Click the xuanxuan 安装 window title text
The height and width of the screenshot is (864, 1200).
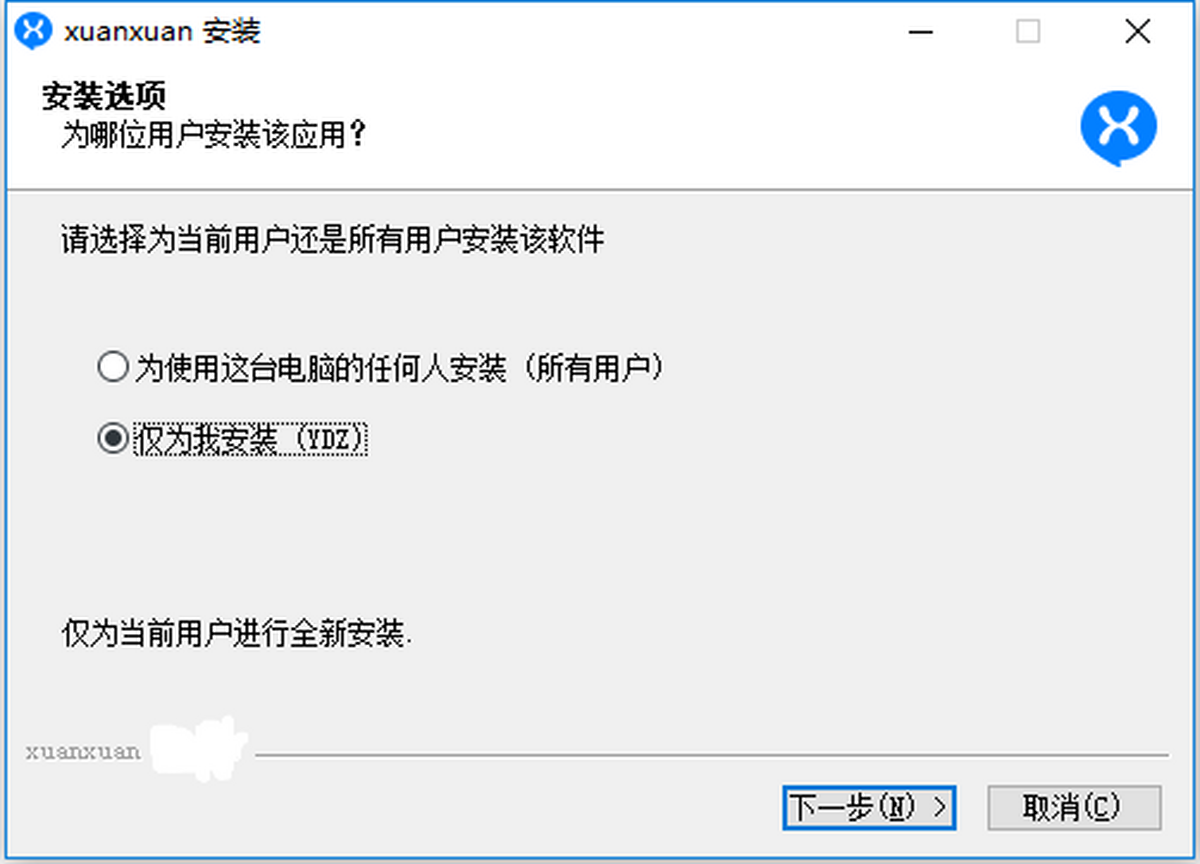[x=162, y=32]
